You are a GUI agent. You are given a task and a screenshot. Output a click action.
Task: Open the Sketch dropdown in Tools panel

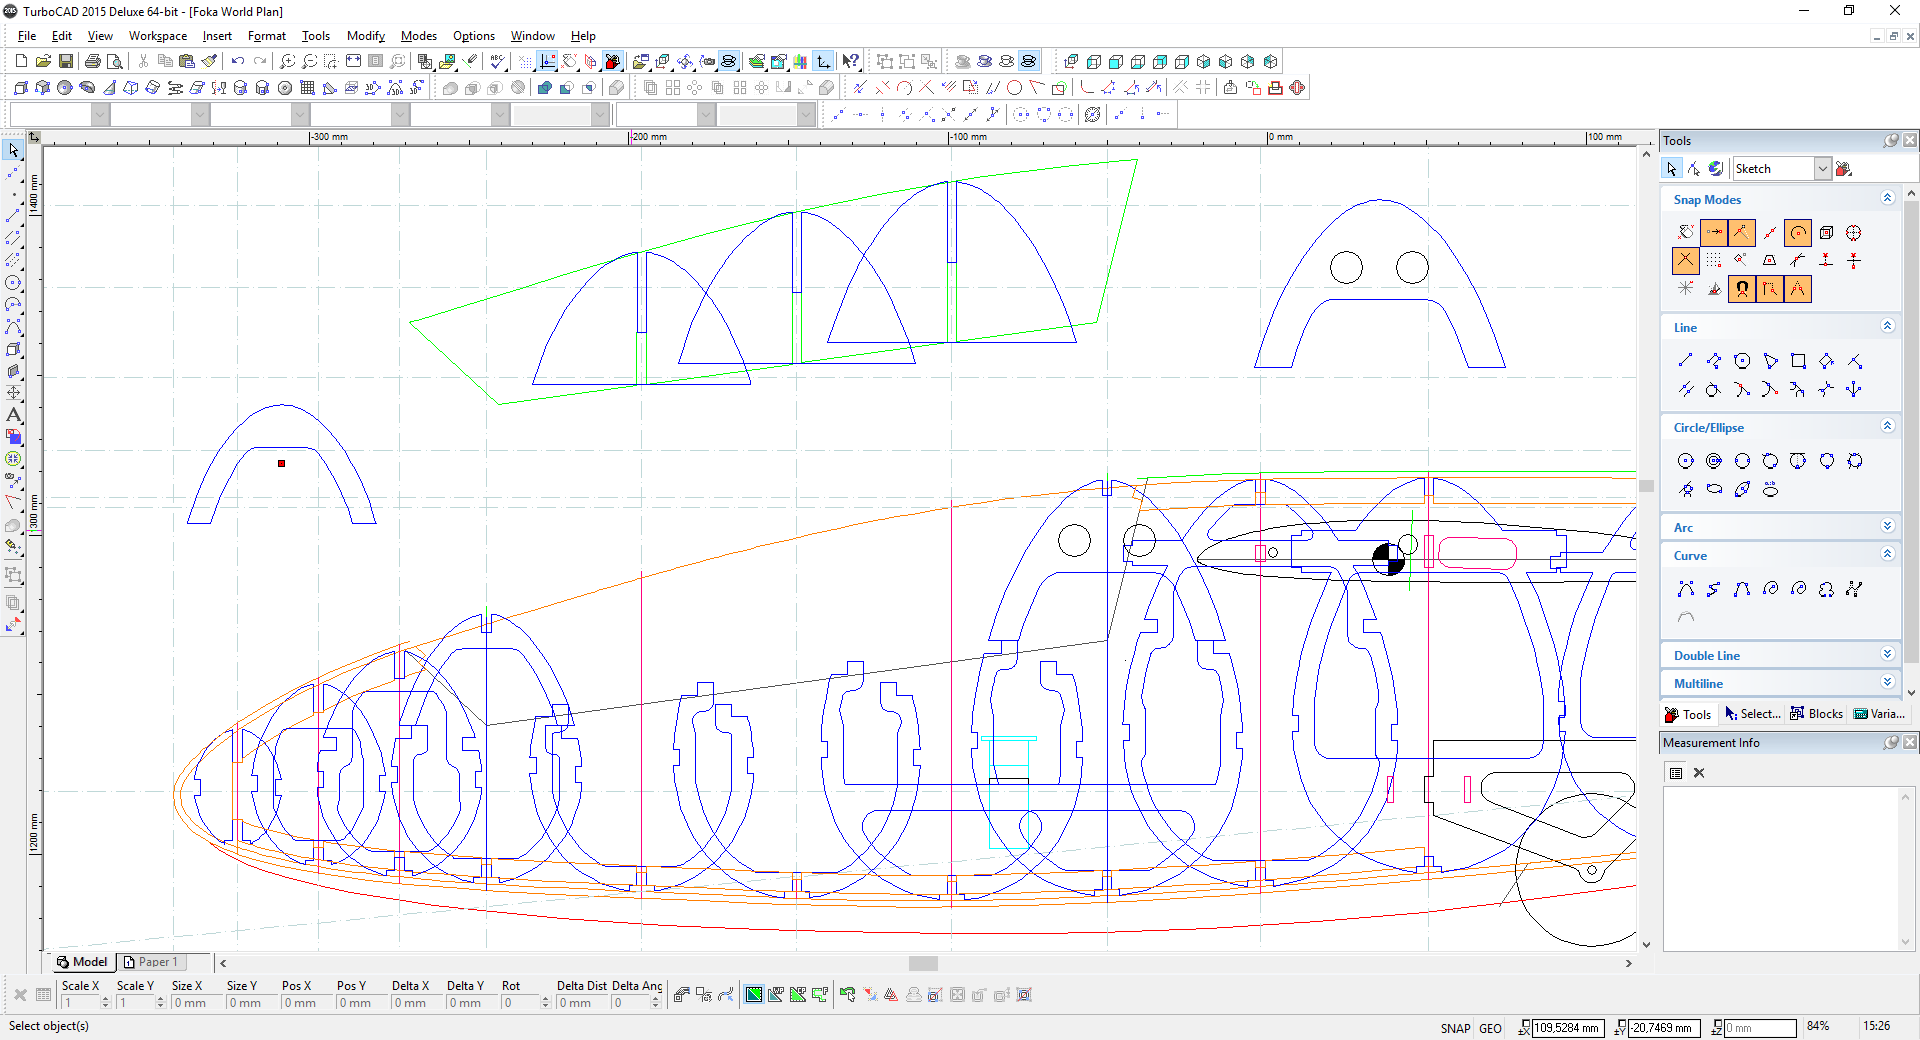[x=1822, y=169]
